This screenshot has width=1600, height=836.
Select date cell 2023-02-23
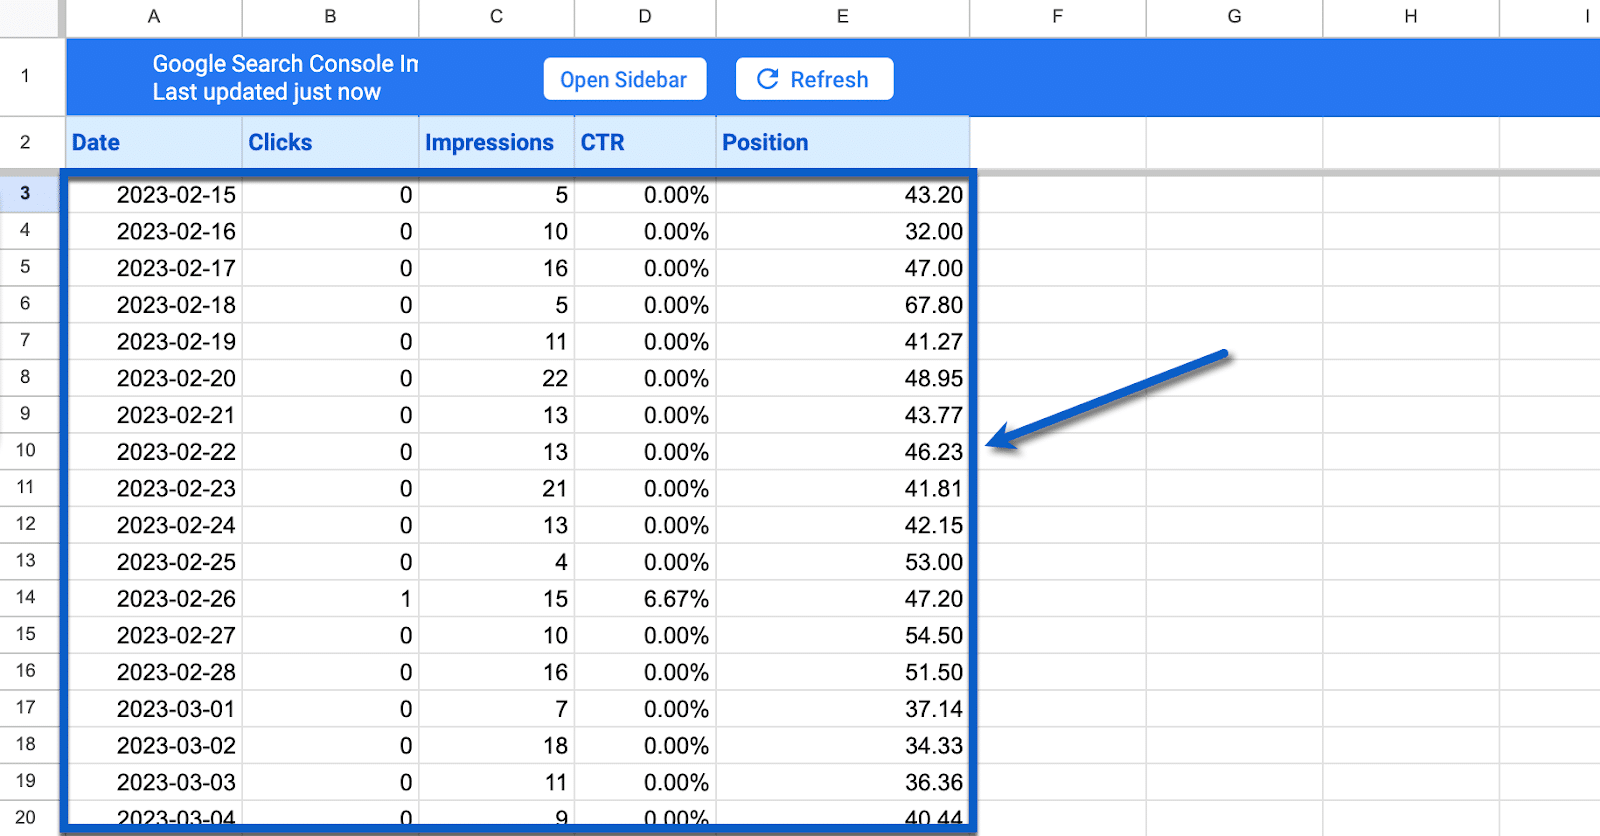154,489
